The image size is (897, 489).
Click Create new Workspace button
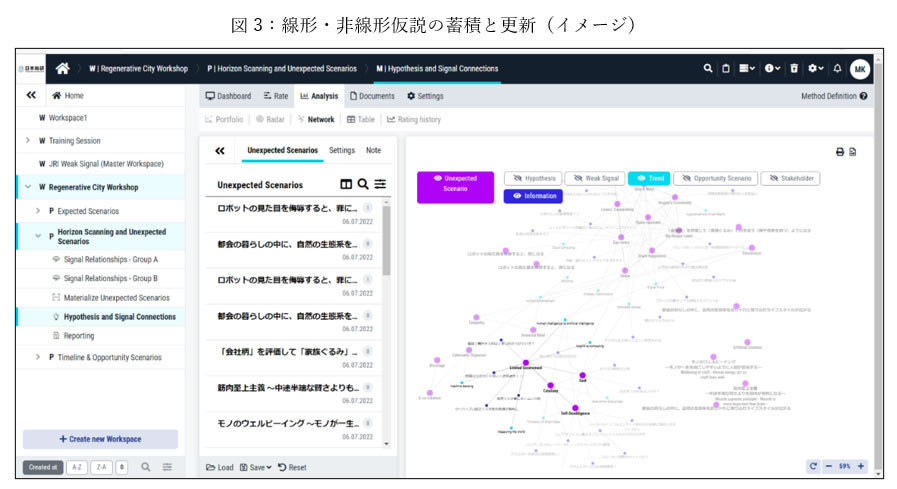100,439
